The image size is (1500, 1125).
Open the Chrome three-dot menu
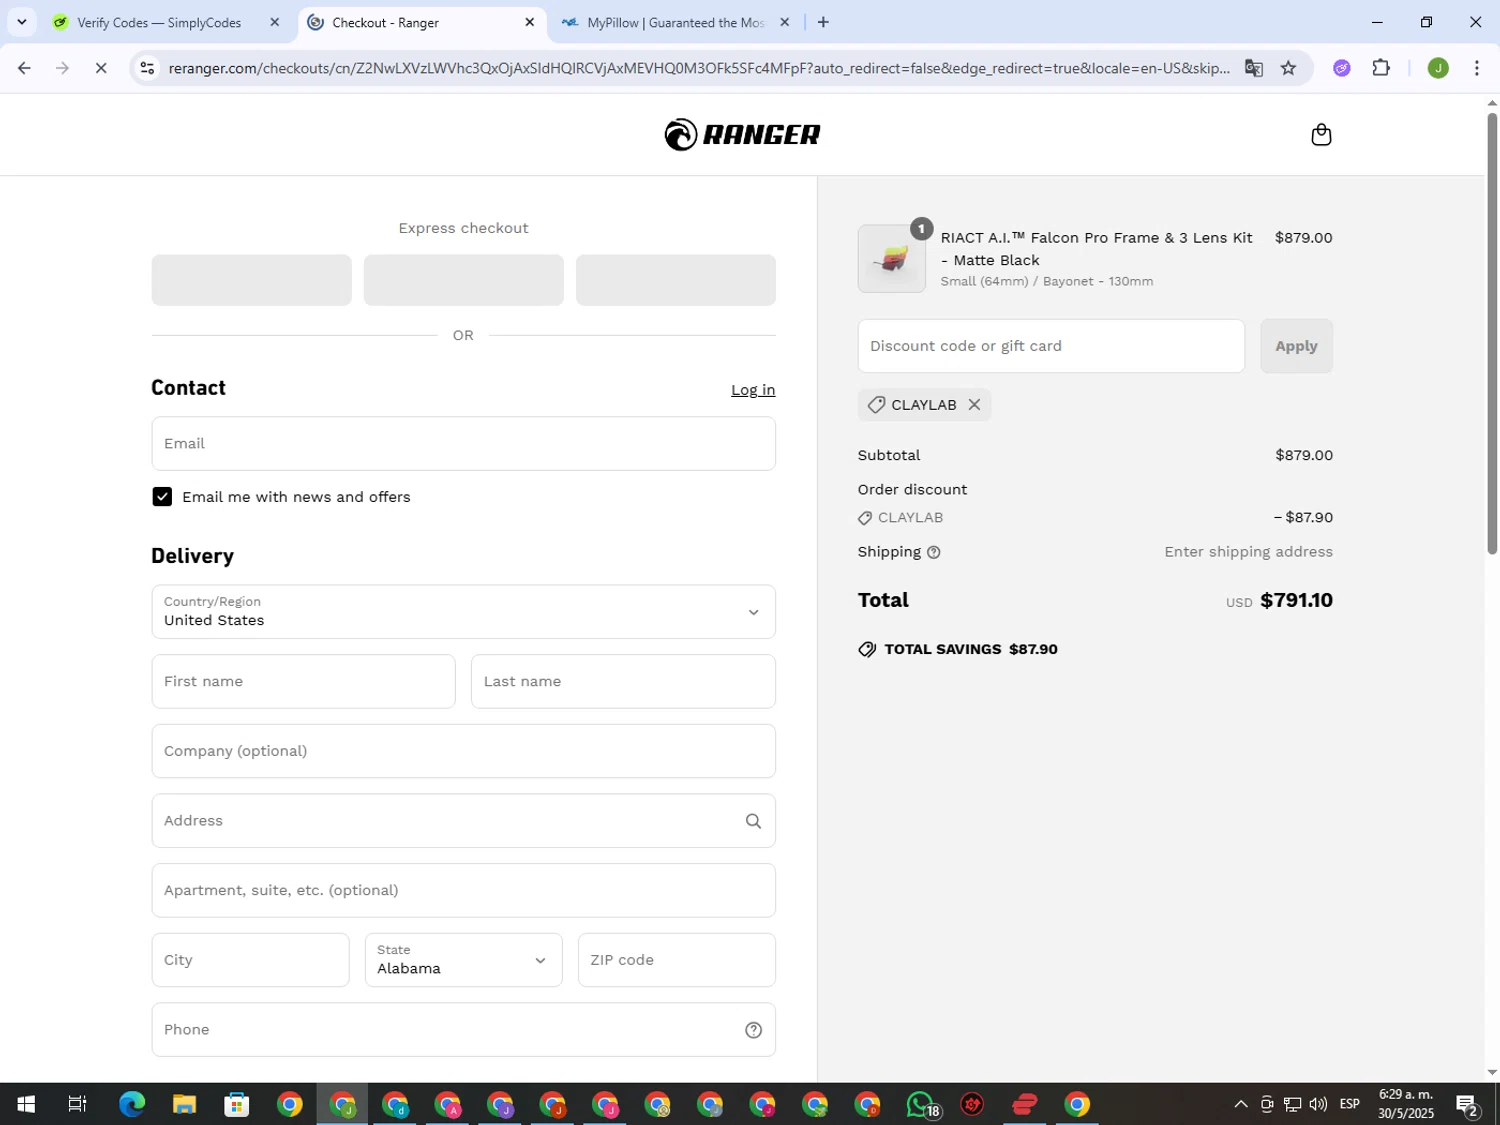(x=1477, y=68)
